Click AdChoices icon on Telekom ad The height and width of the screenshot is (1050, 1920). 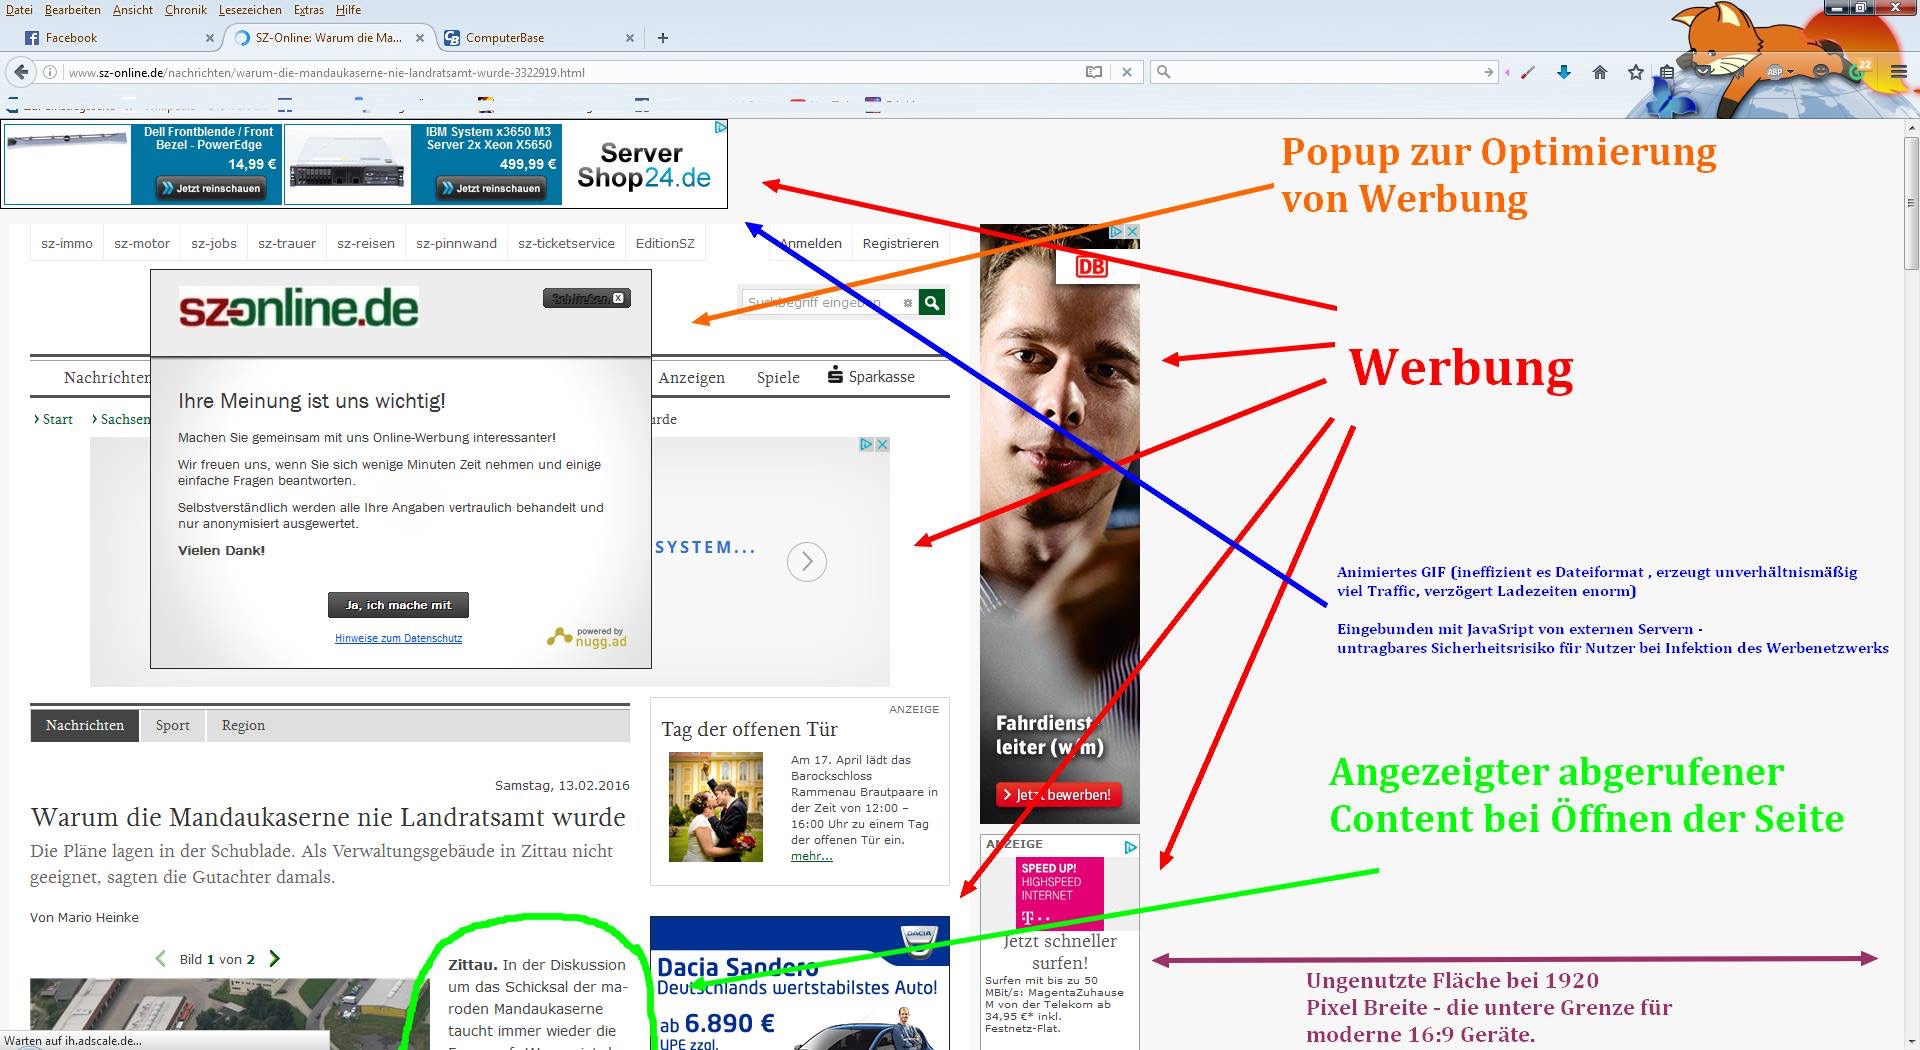click(1130, 847)
